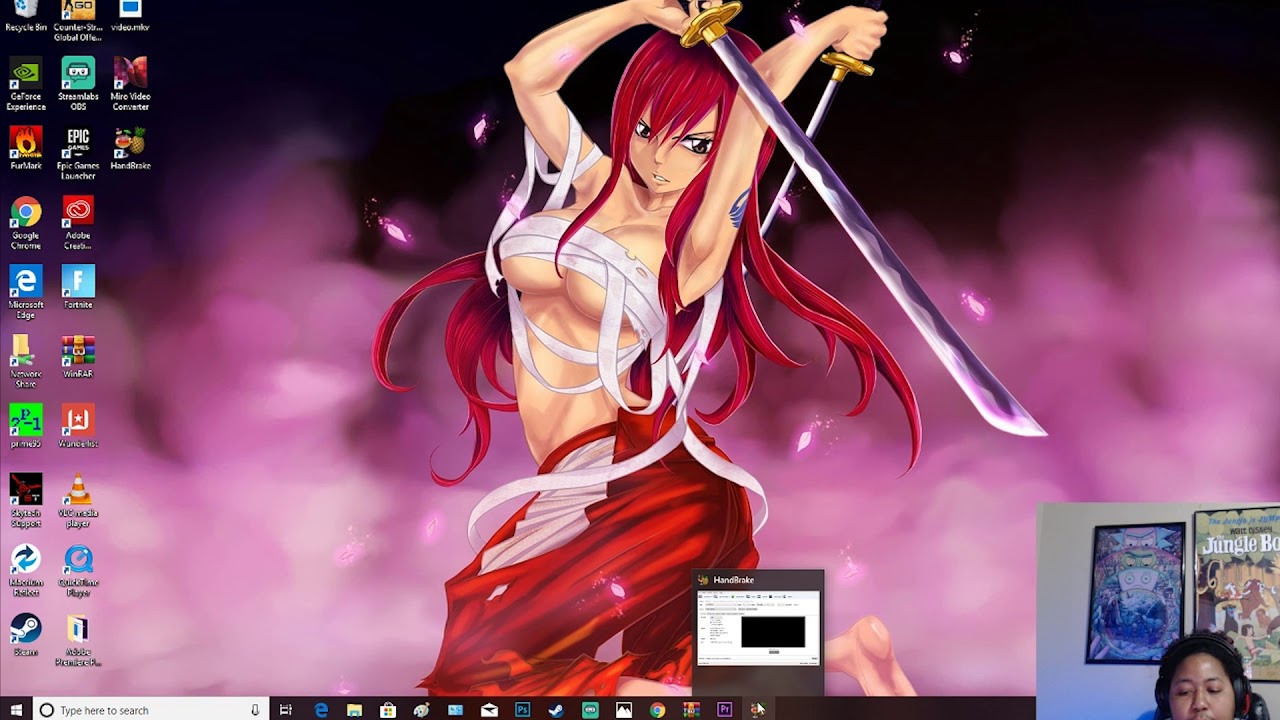
Task: Open the Mail app on the taskbar
Action: pos(489,710)
